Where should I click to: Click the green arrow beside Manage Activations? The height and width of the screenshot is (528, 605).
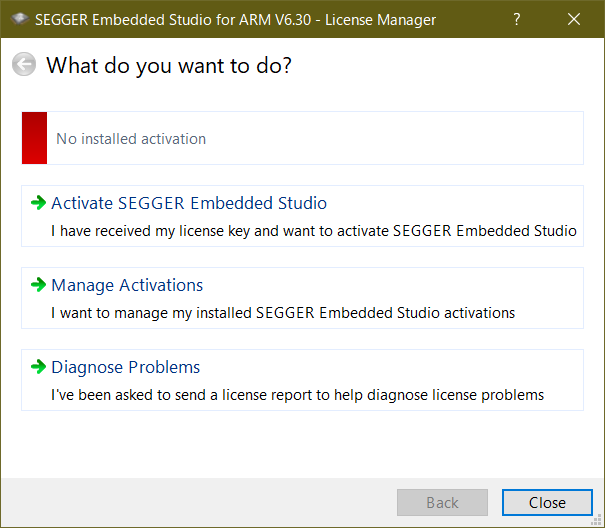[39, 285]
